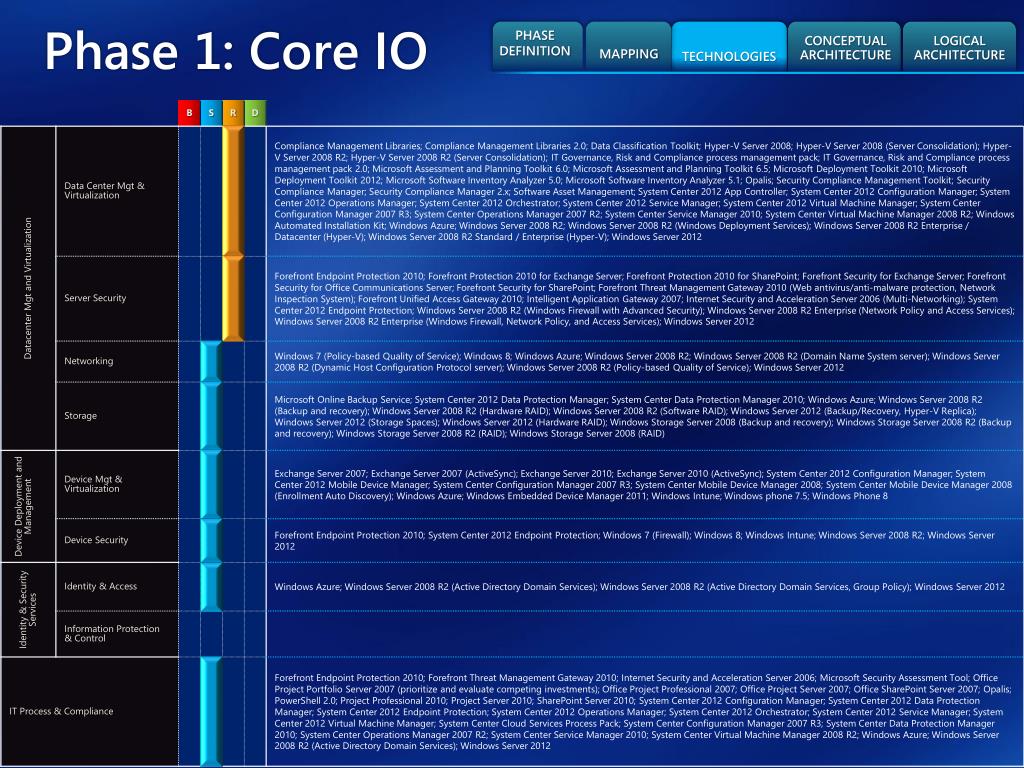Image resolution: width=1024 pixels, height=768 pixels.
Task: Click the vertical Device Deployment and Management group heading
Action: click(23, 506)
